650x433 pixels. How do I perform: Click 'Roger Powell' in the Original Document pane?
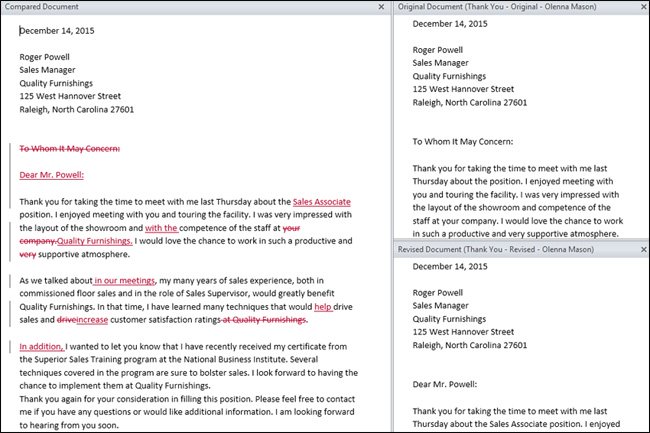(438, 49)
